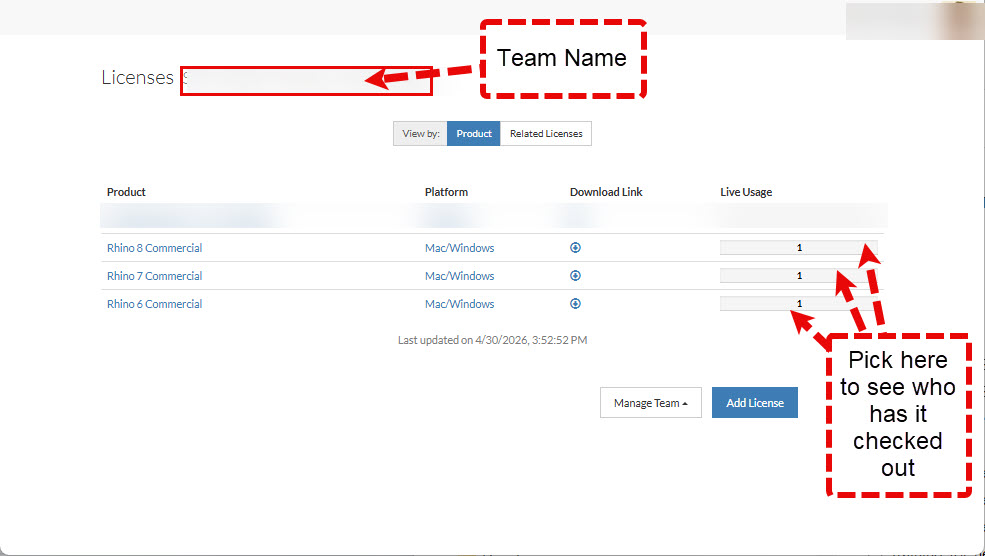Switch view to Related Licenses
Screen dimensions: 985x556
[x=546, y=134]
